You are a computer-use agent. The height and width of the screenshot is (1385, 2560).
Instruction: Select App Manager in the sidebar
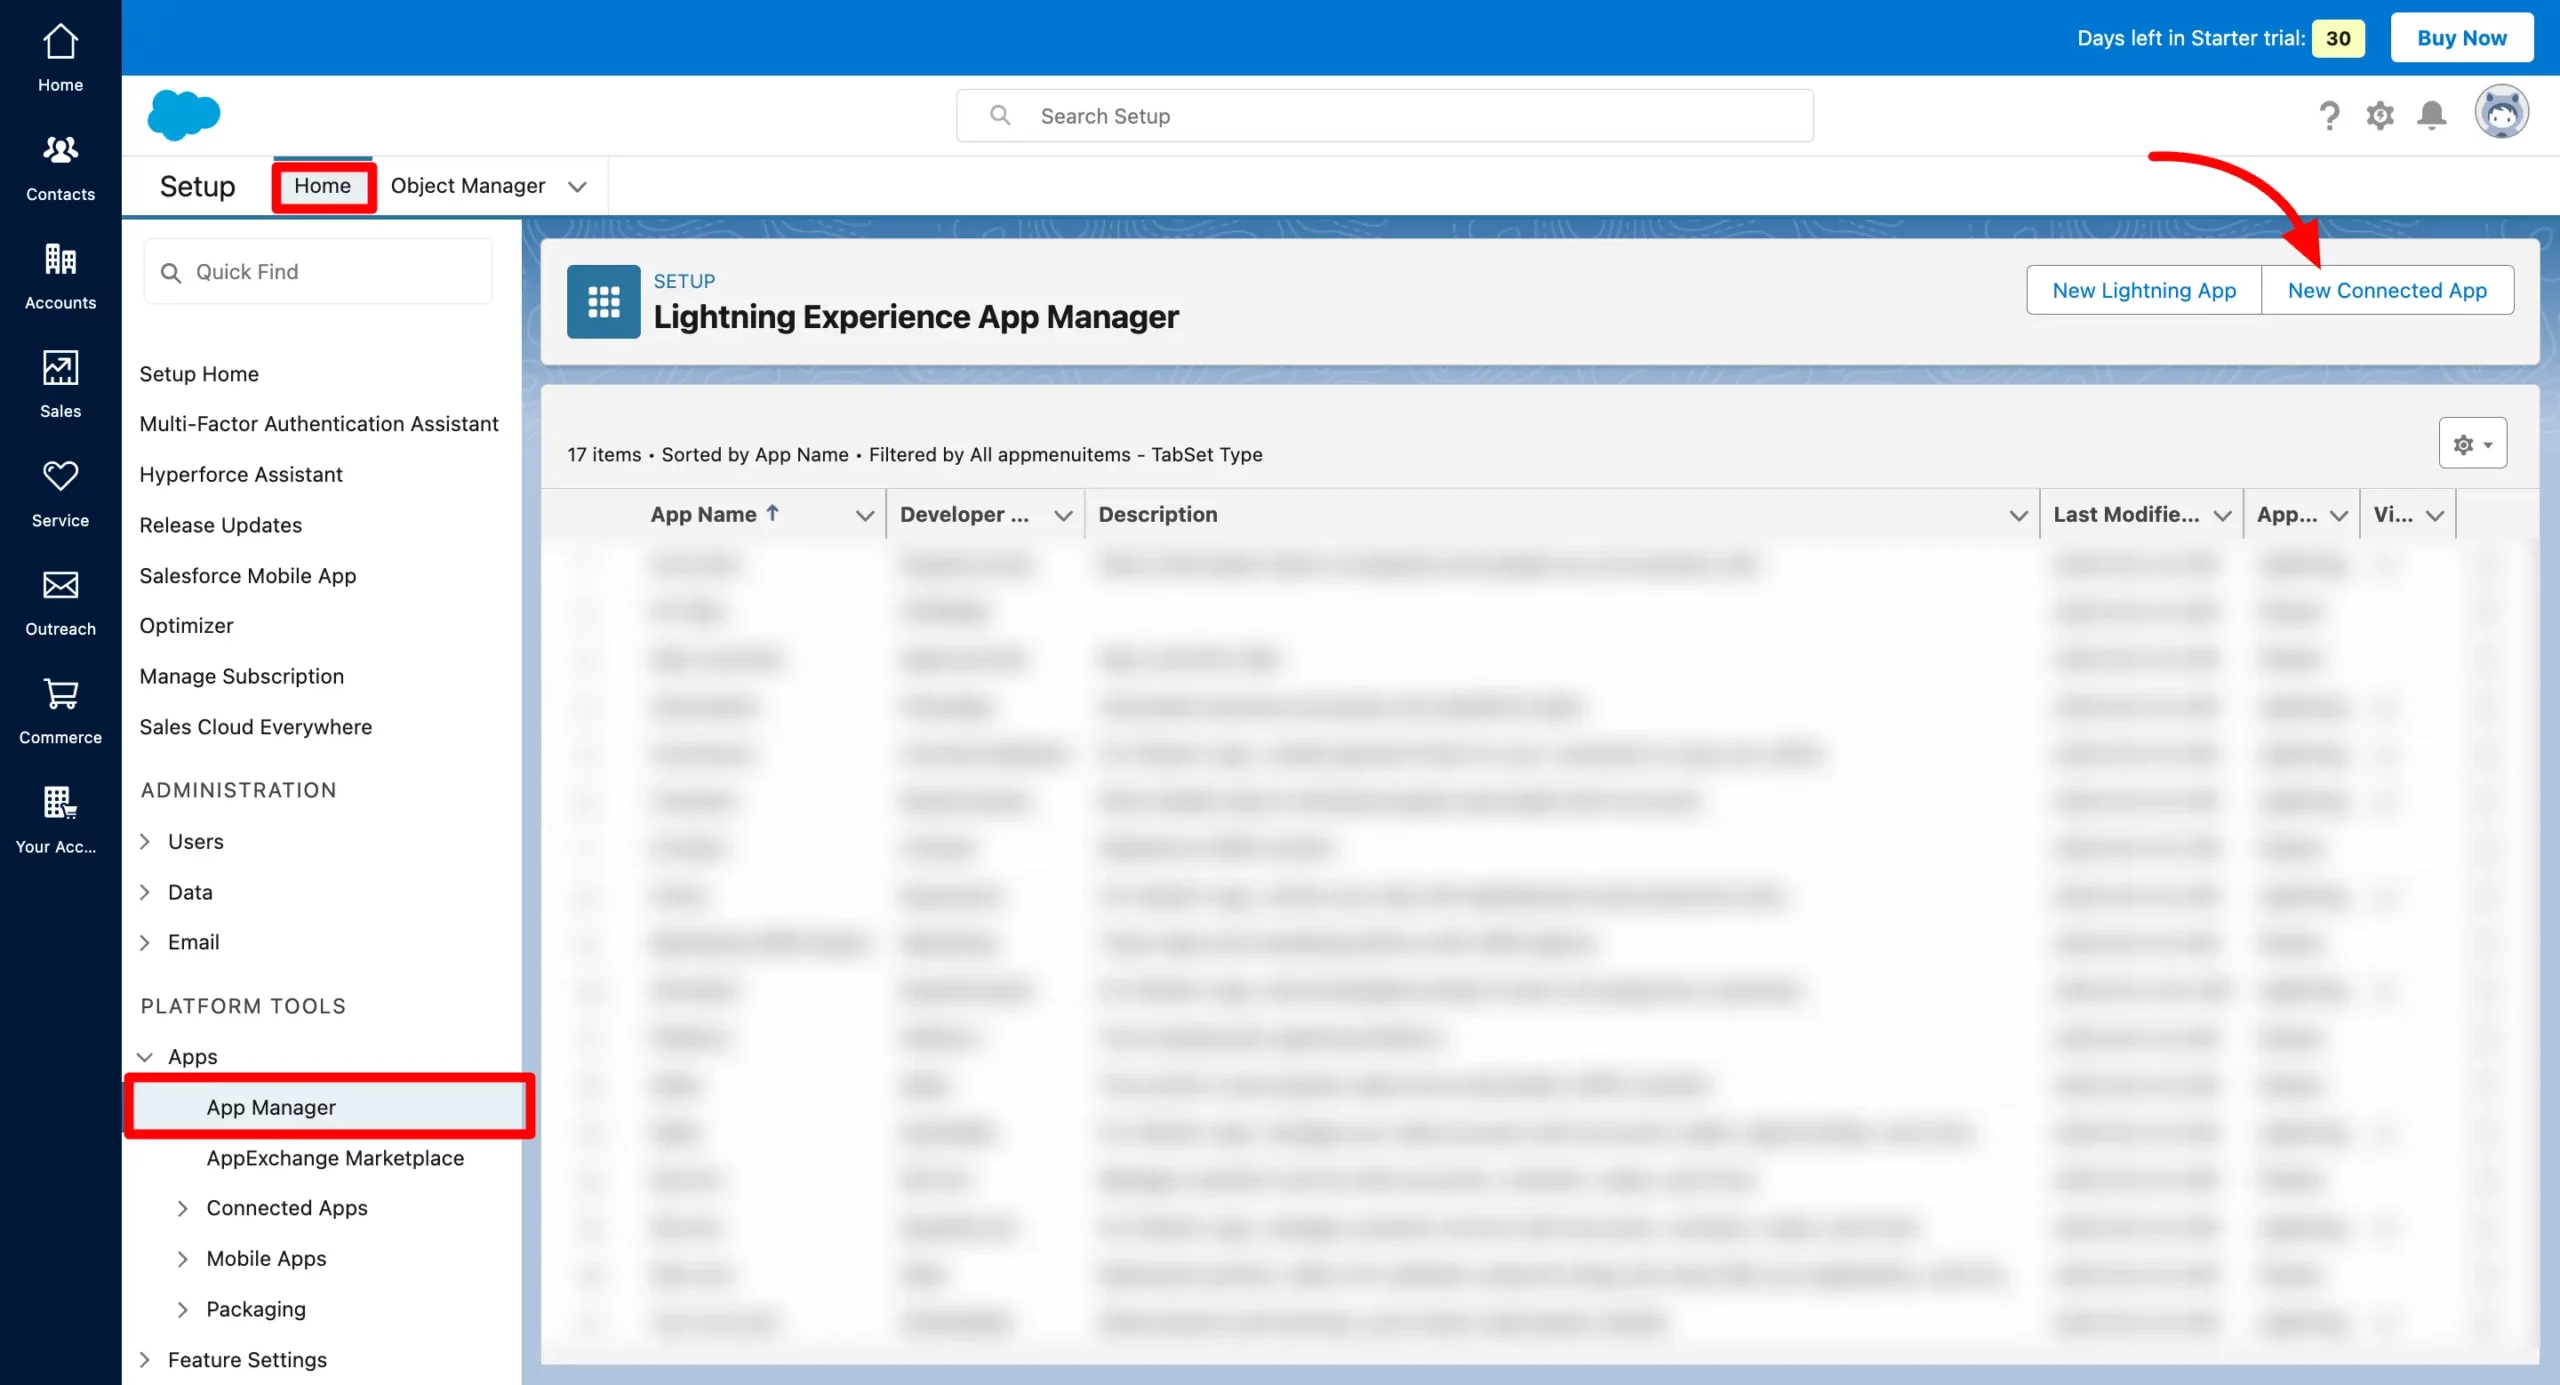click(271, 1107)
